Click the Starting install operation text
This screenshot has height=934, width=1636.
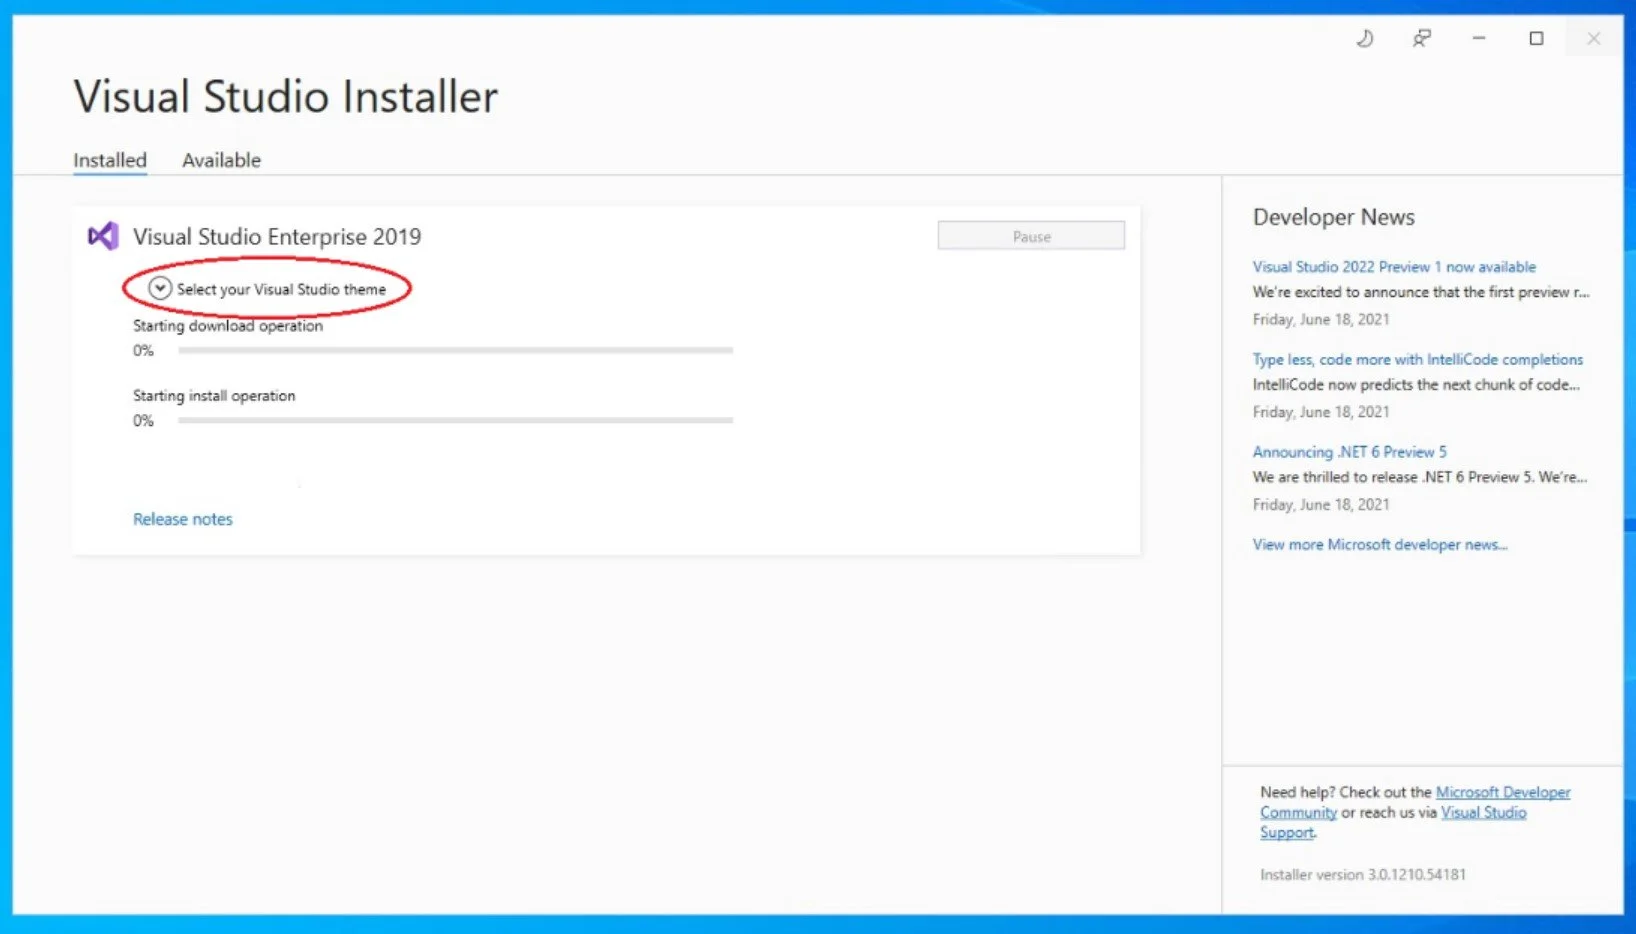(x=214, y=396)
